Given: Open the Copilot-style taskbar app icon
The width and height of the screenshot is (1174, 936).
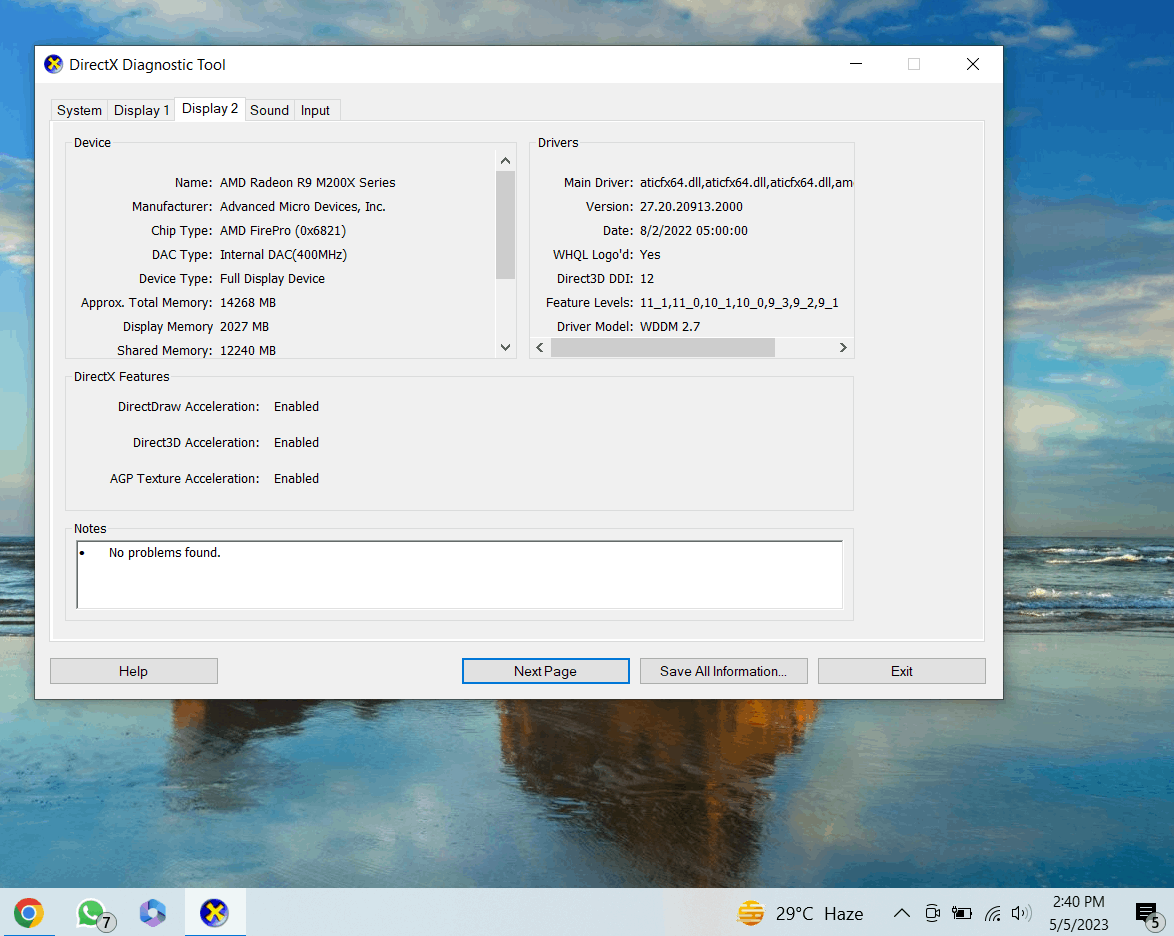Looking at the screenshot, I should pyautogui.click(x=153, y=913).
